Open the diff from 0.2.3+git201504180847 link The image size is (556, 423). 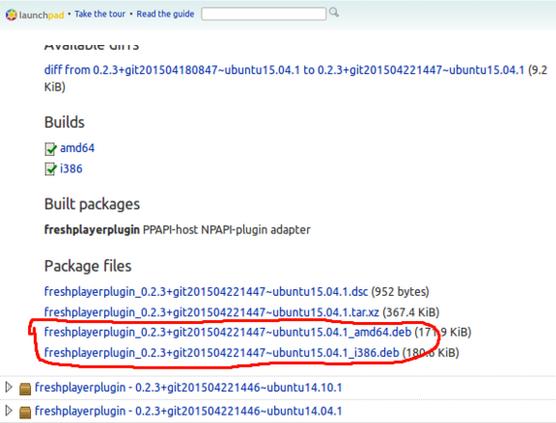(x=284, y=70)
